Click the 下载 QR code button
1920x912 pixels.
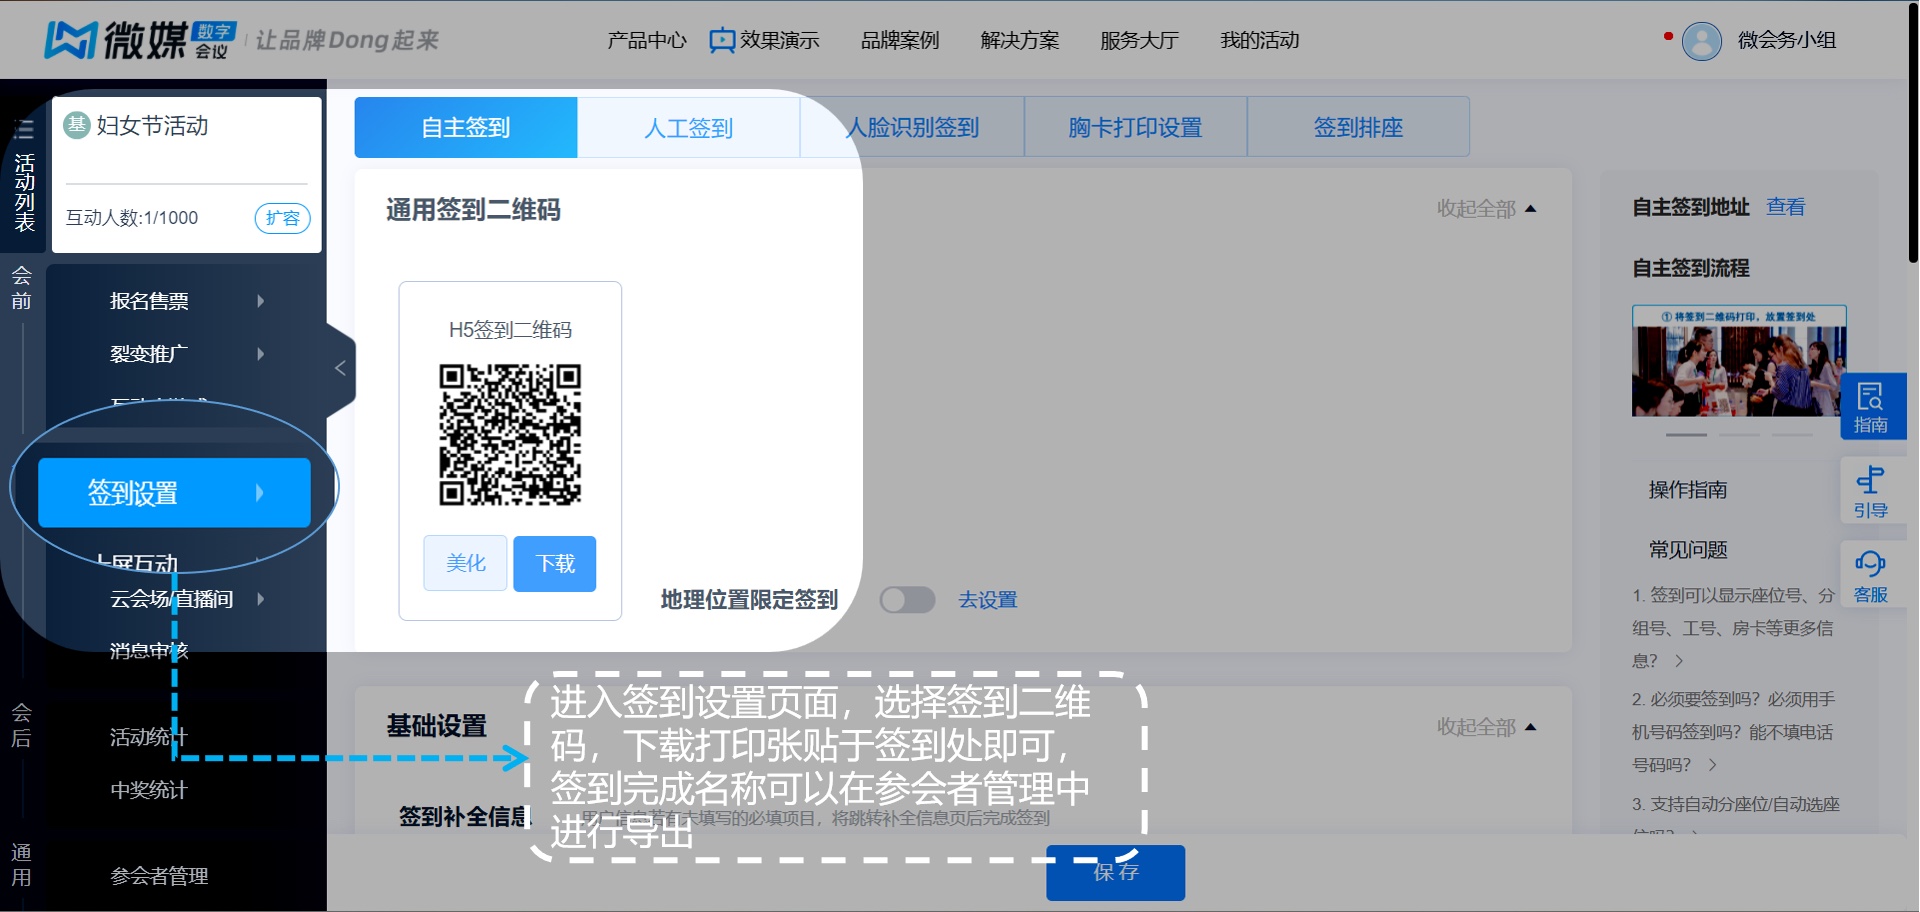pos(555,564)
